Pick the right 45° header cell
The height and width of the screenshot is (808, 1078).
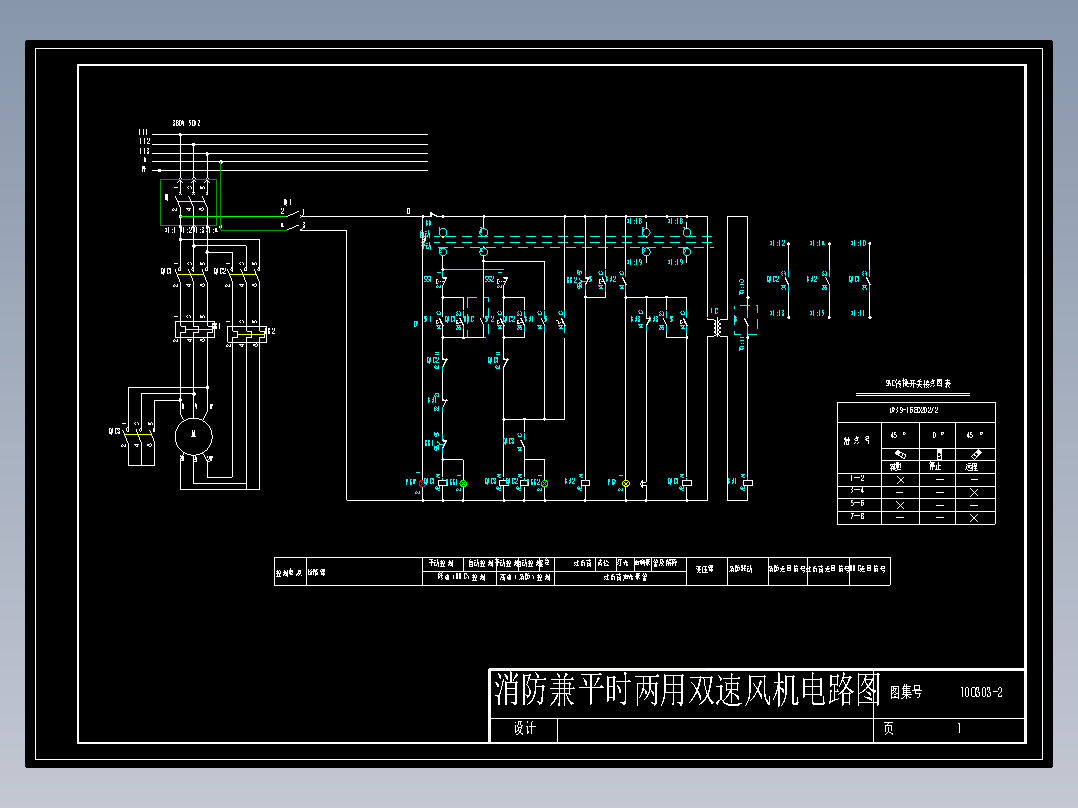click(976, 435)
